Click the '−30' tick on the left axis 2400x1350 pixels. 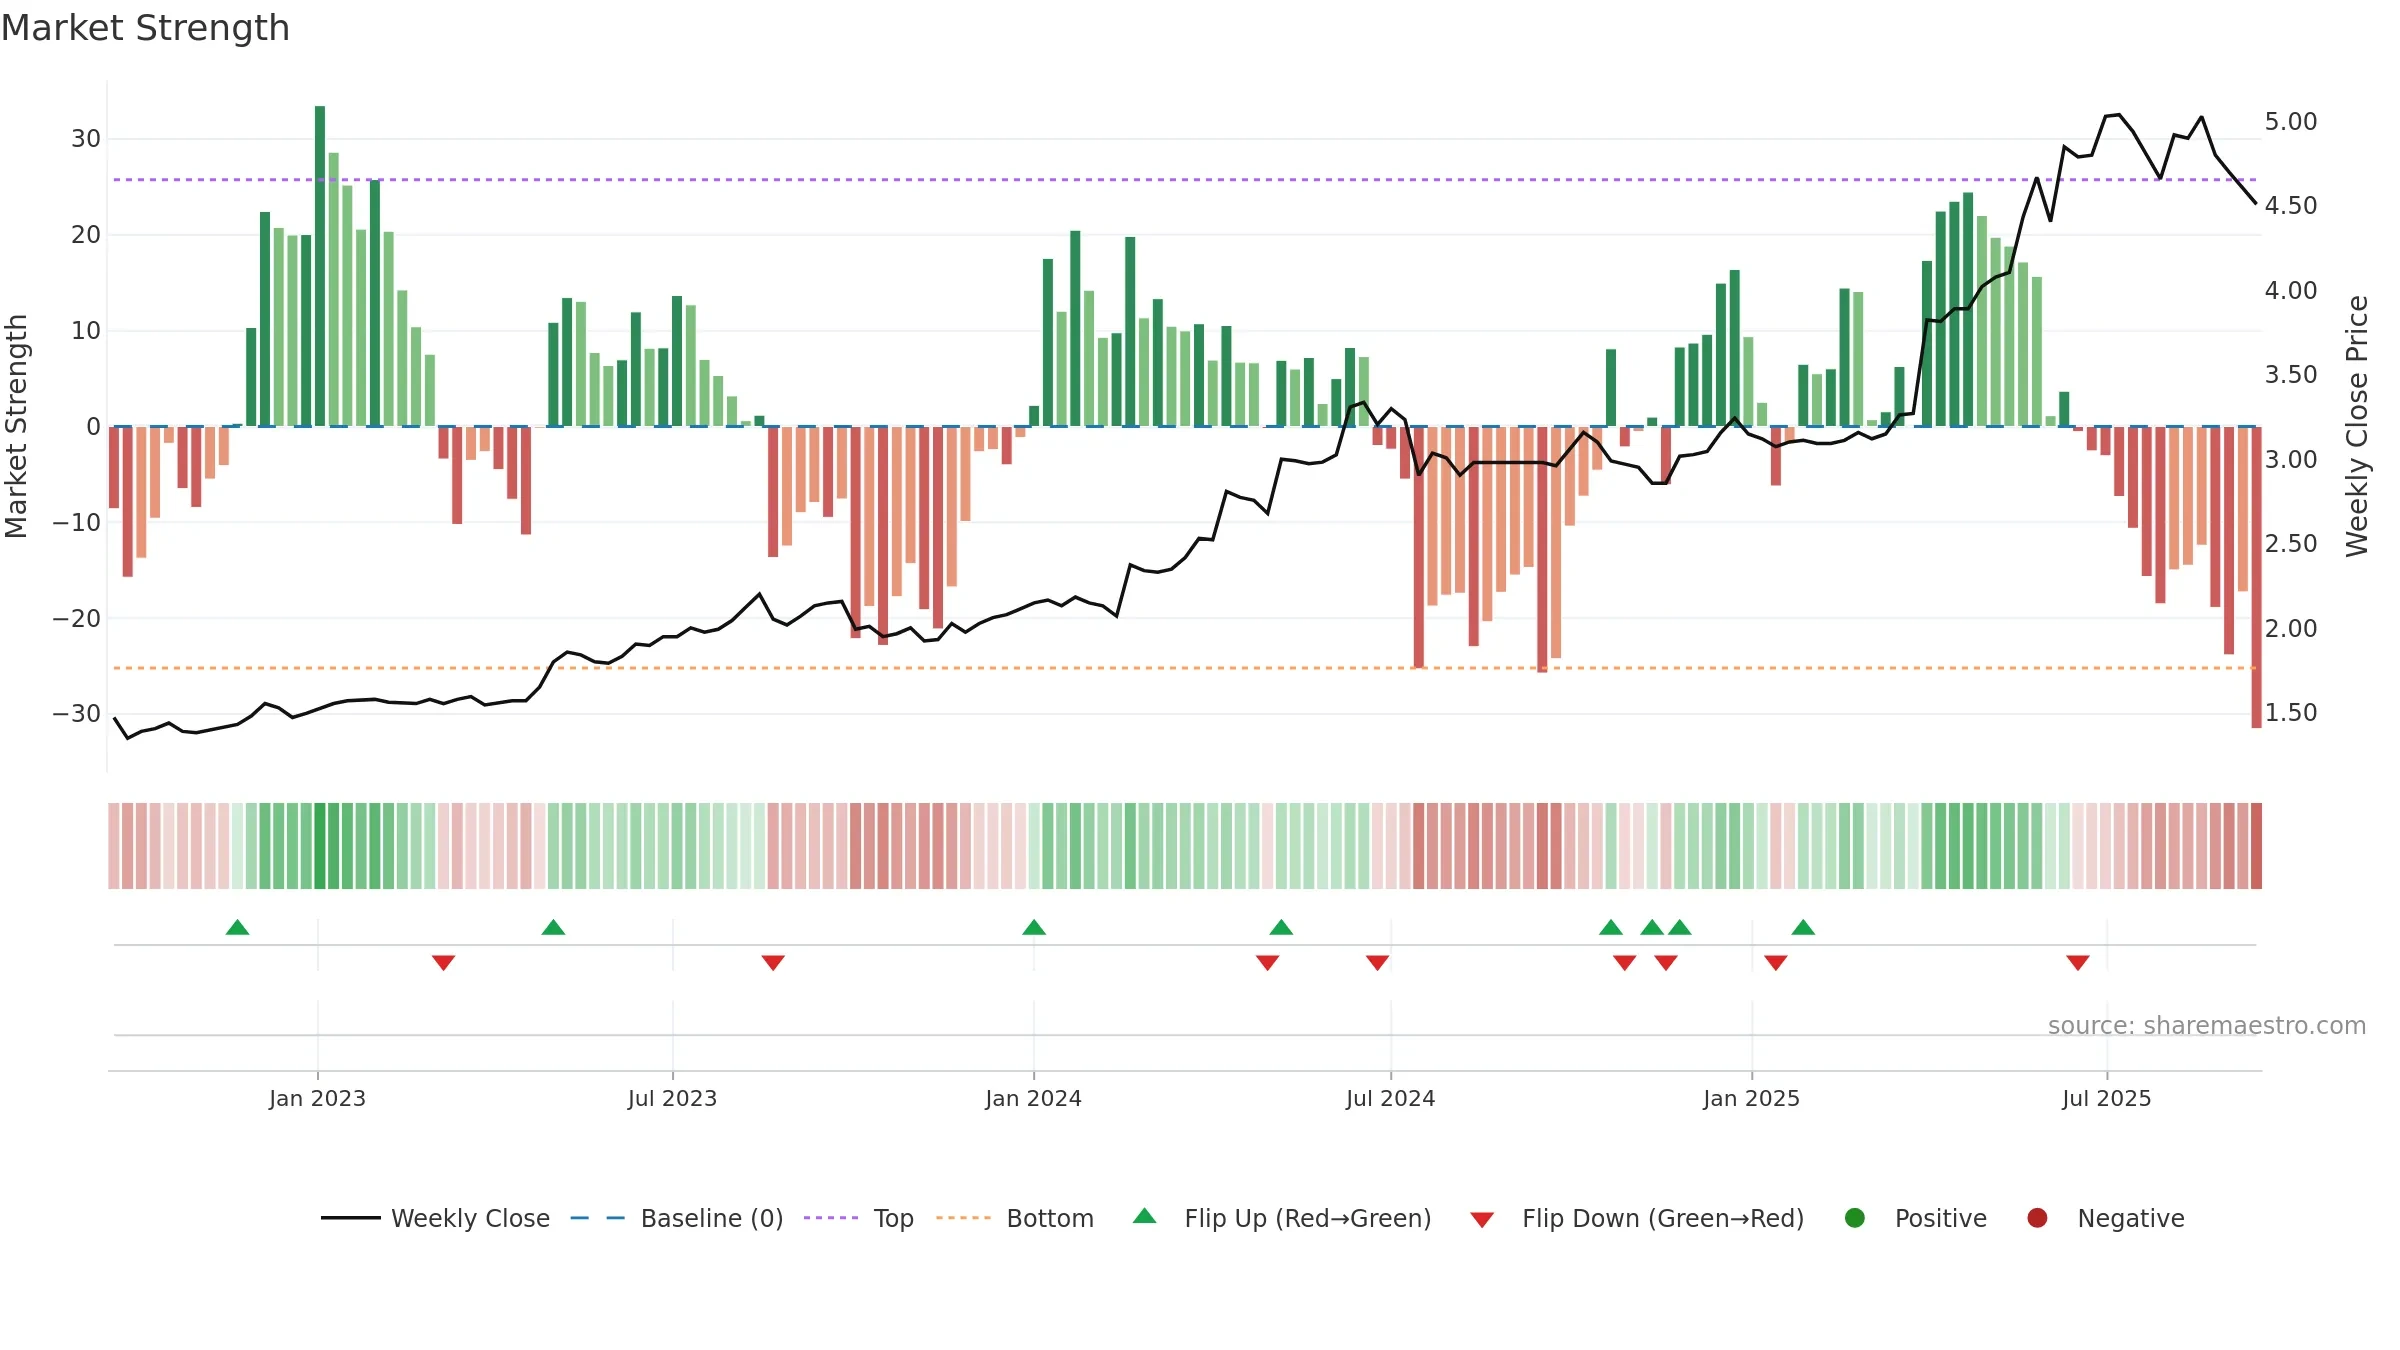(77, 714)
